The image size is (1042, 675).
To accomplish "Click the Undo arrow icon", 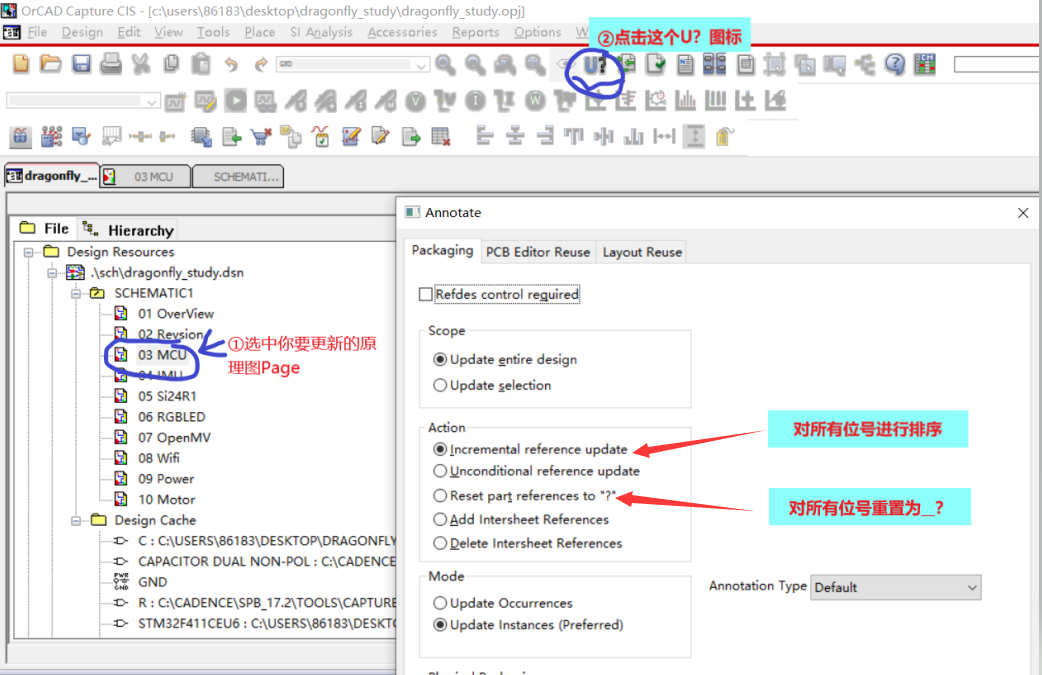I will tap(231, 65).
